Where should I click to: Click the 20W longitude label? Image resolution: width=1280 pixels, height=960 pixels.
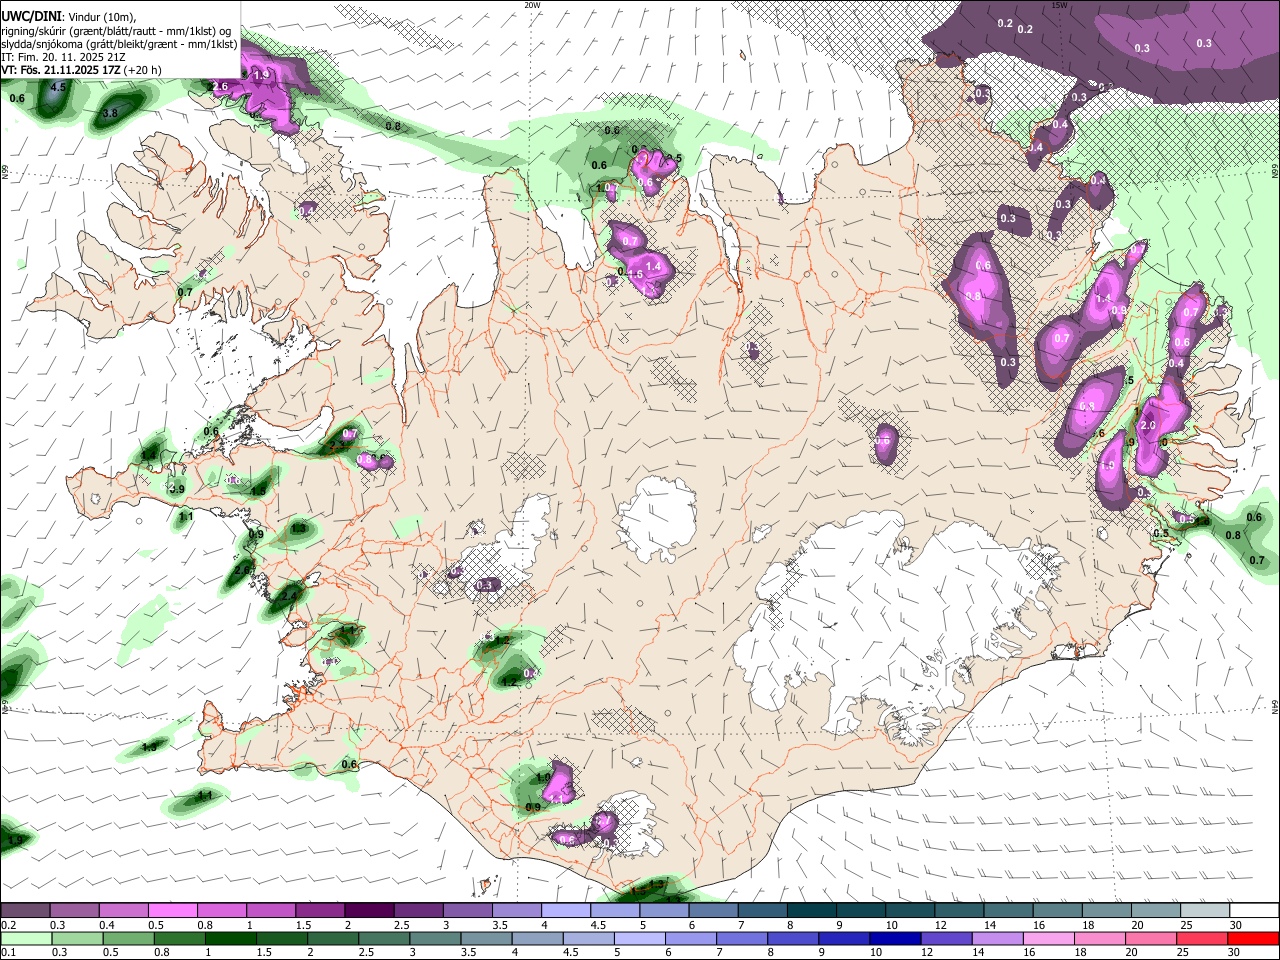coord(532,4)
